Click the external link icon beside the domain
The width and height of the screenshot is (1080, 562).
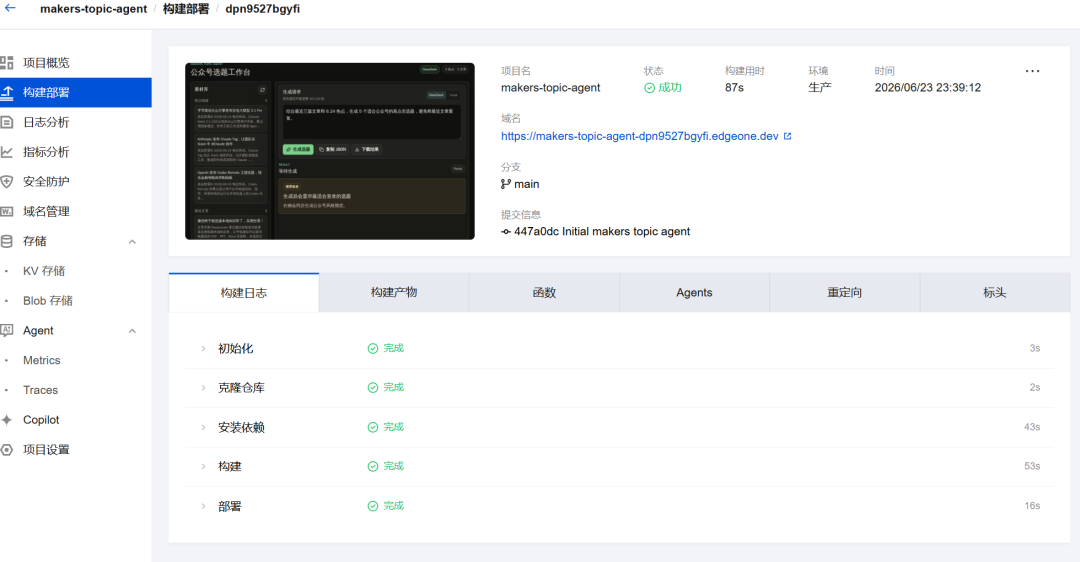(787, 136)
